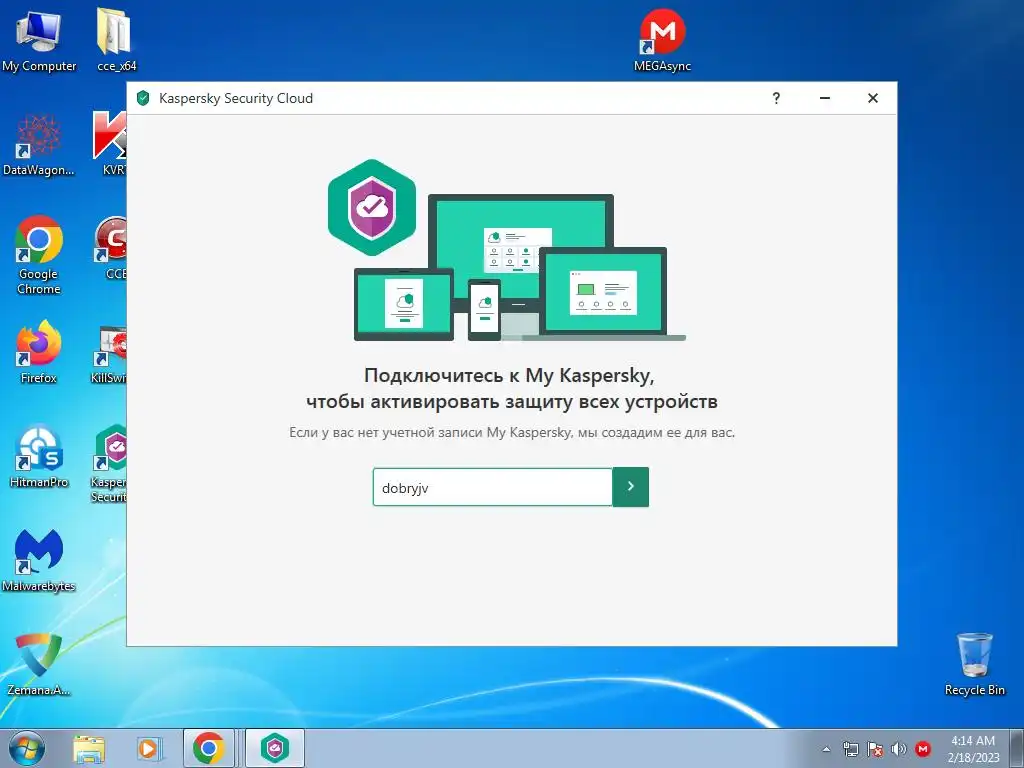Open the Recycle Bin
The width and height of the screenshot is (1024, 768).
(x=974, y=664)
